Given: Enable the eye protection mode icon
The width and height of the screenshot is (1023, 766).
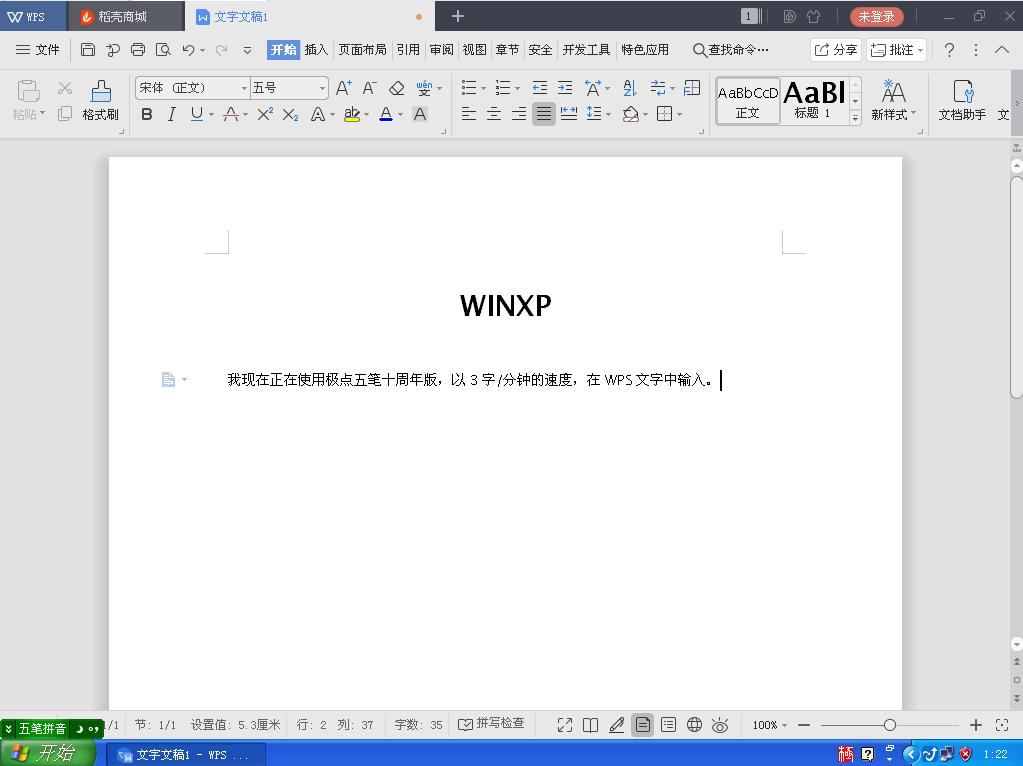Looking at the screenshot, I should click(x=719, y=724).
